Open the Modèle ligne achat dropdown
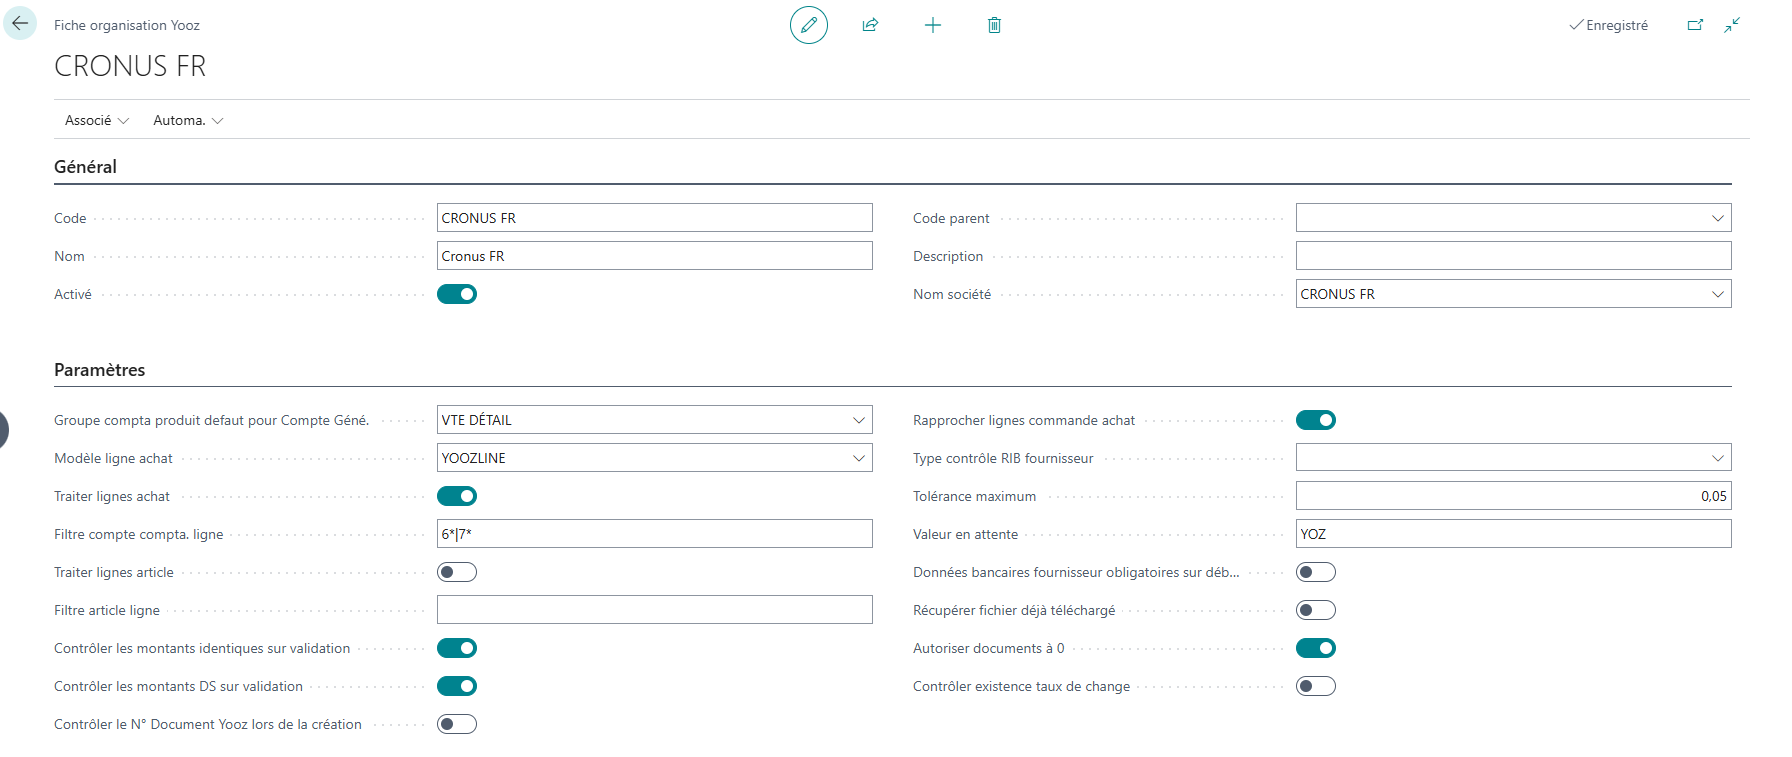 (858, 458)
